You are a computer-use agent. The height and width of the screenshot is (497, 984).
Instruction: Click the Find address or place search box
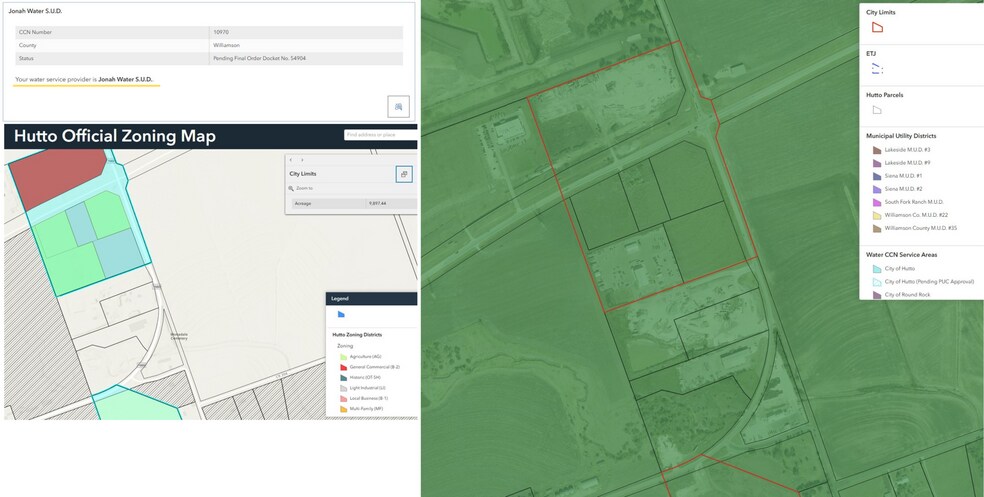point(378,135)
